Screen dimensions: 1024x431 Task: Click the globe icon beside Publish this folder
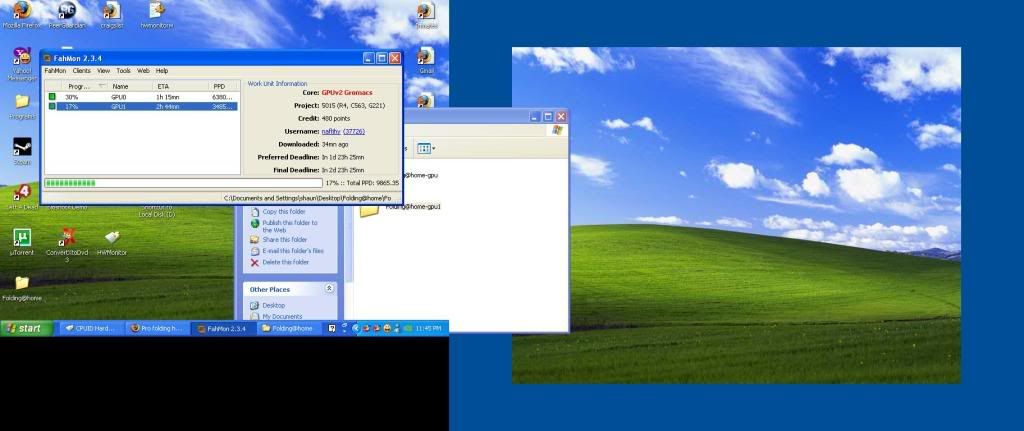point(255,223)
